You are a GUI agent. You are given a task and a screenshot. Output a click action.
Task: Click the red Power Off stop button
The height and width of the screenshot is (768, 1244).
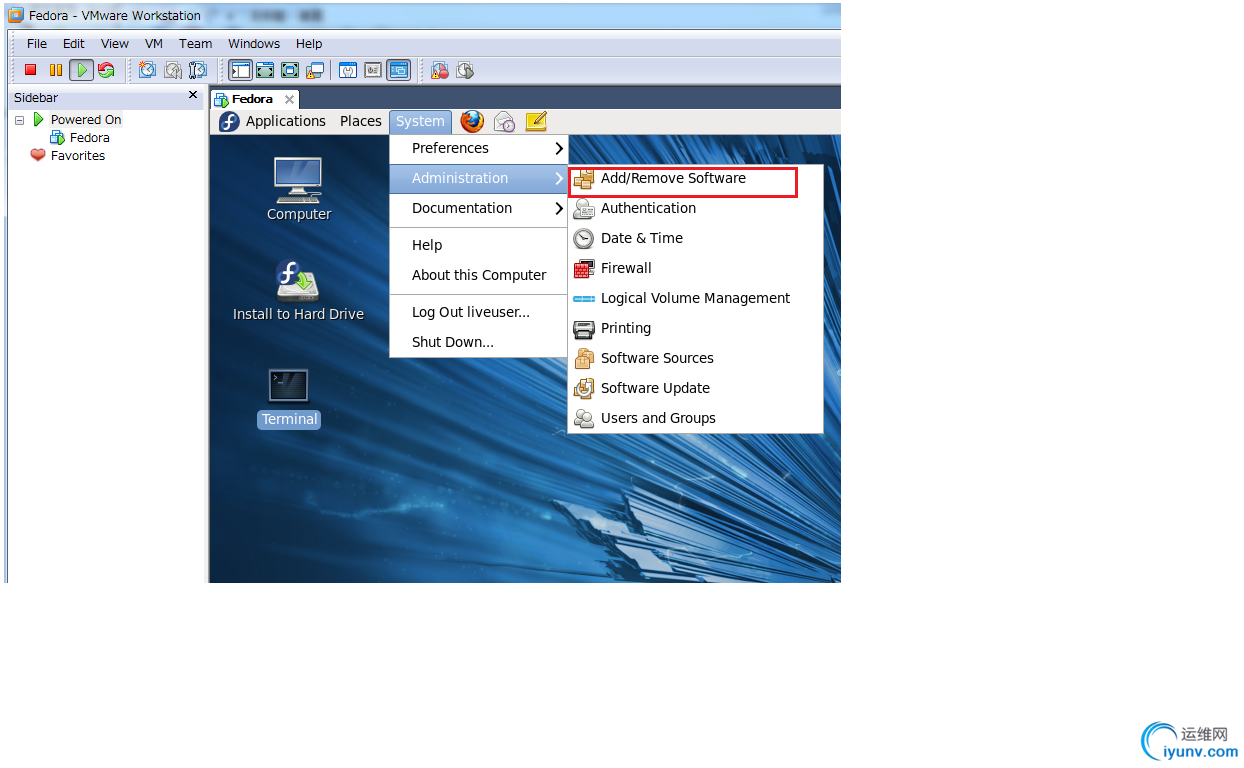(31, 70)
